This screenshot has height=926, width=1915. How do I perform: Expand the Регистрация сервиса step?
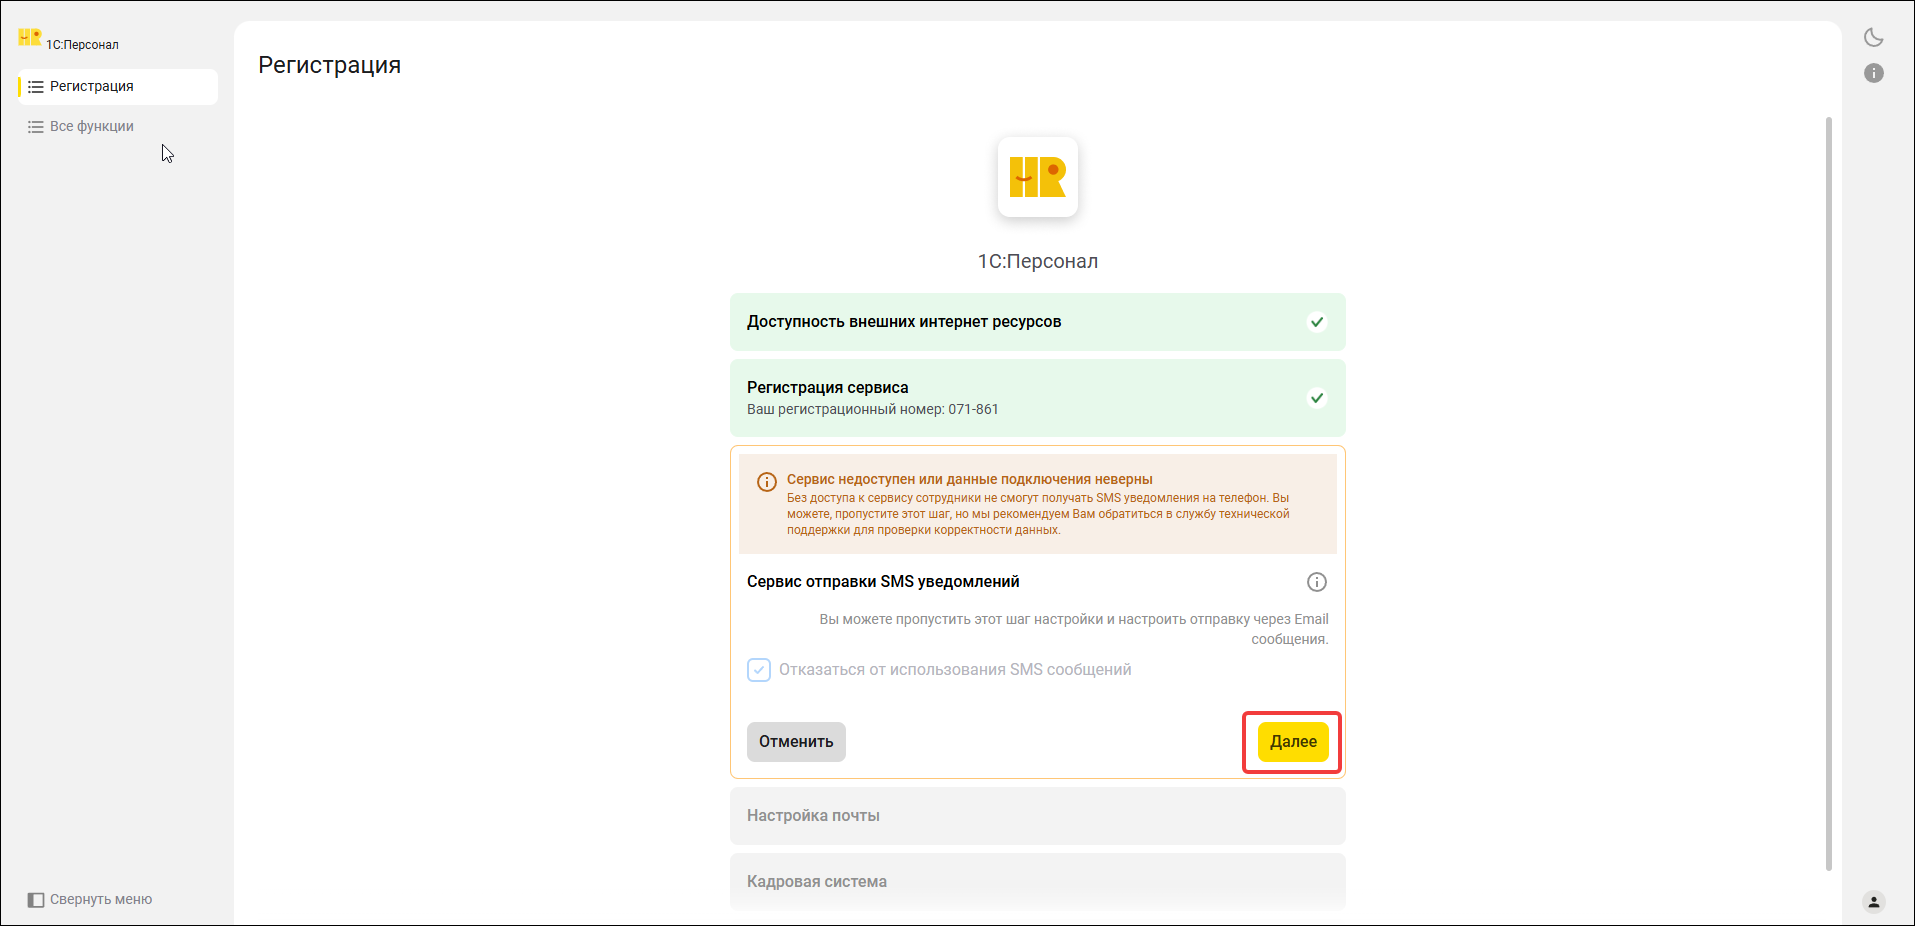point(1037,398)
